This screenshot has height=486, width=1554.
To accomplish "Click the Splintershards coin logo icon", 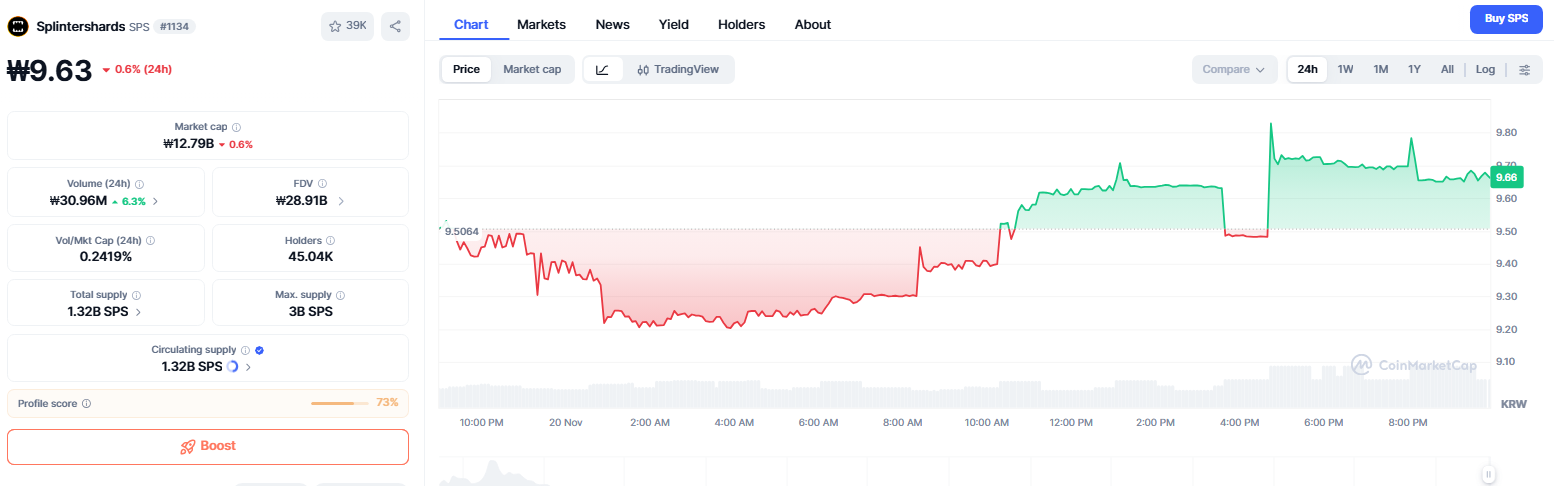I will (19, 26).
